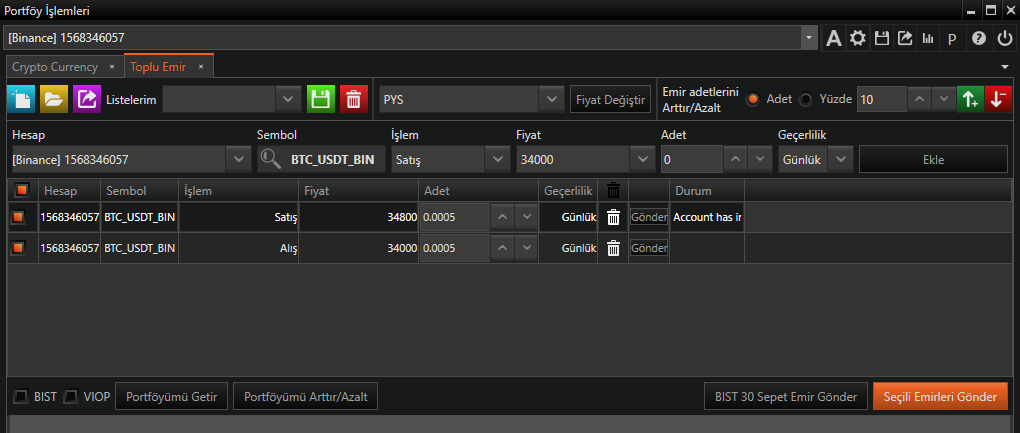Click the purple export list icon

[87, 99]
